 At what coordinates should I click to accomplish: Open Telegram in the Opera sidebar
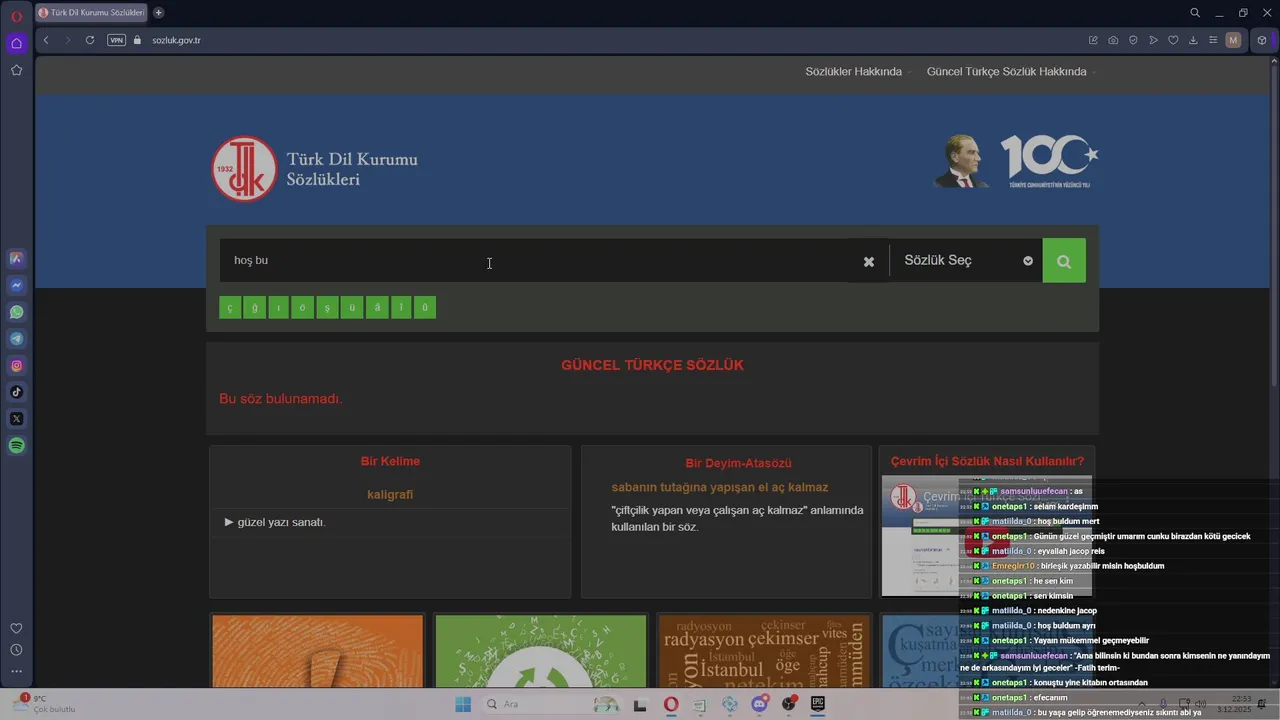pos(16,339)
